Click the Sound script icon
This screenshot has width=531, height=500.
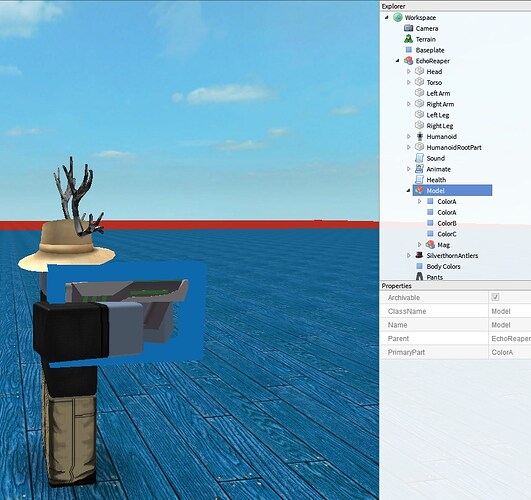tap(420, 158)
